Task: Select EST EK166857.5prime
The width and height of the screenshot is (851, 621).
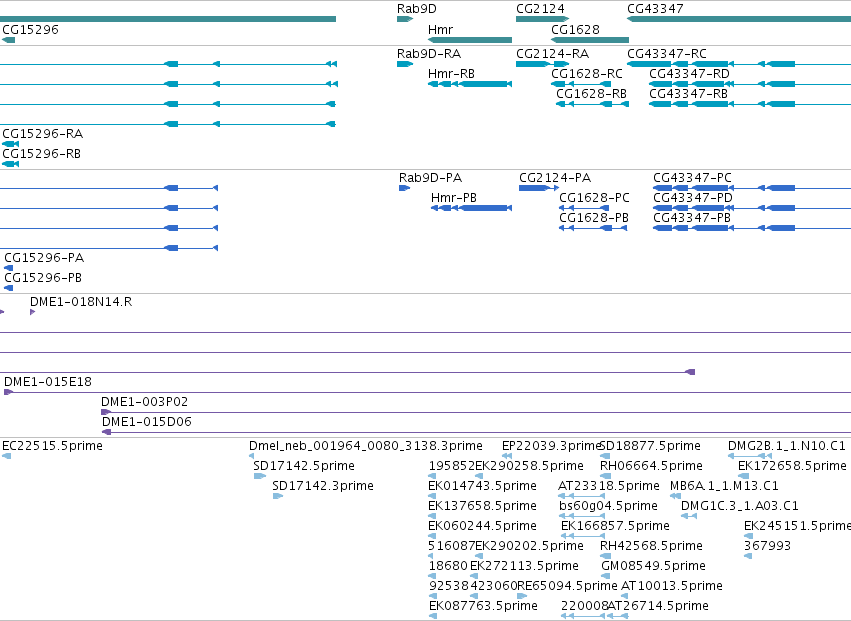Action: point(615,527)
